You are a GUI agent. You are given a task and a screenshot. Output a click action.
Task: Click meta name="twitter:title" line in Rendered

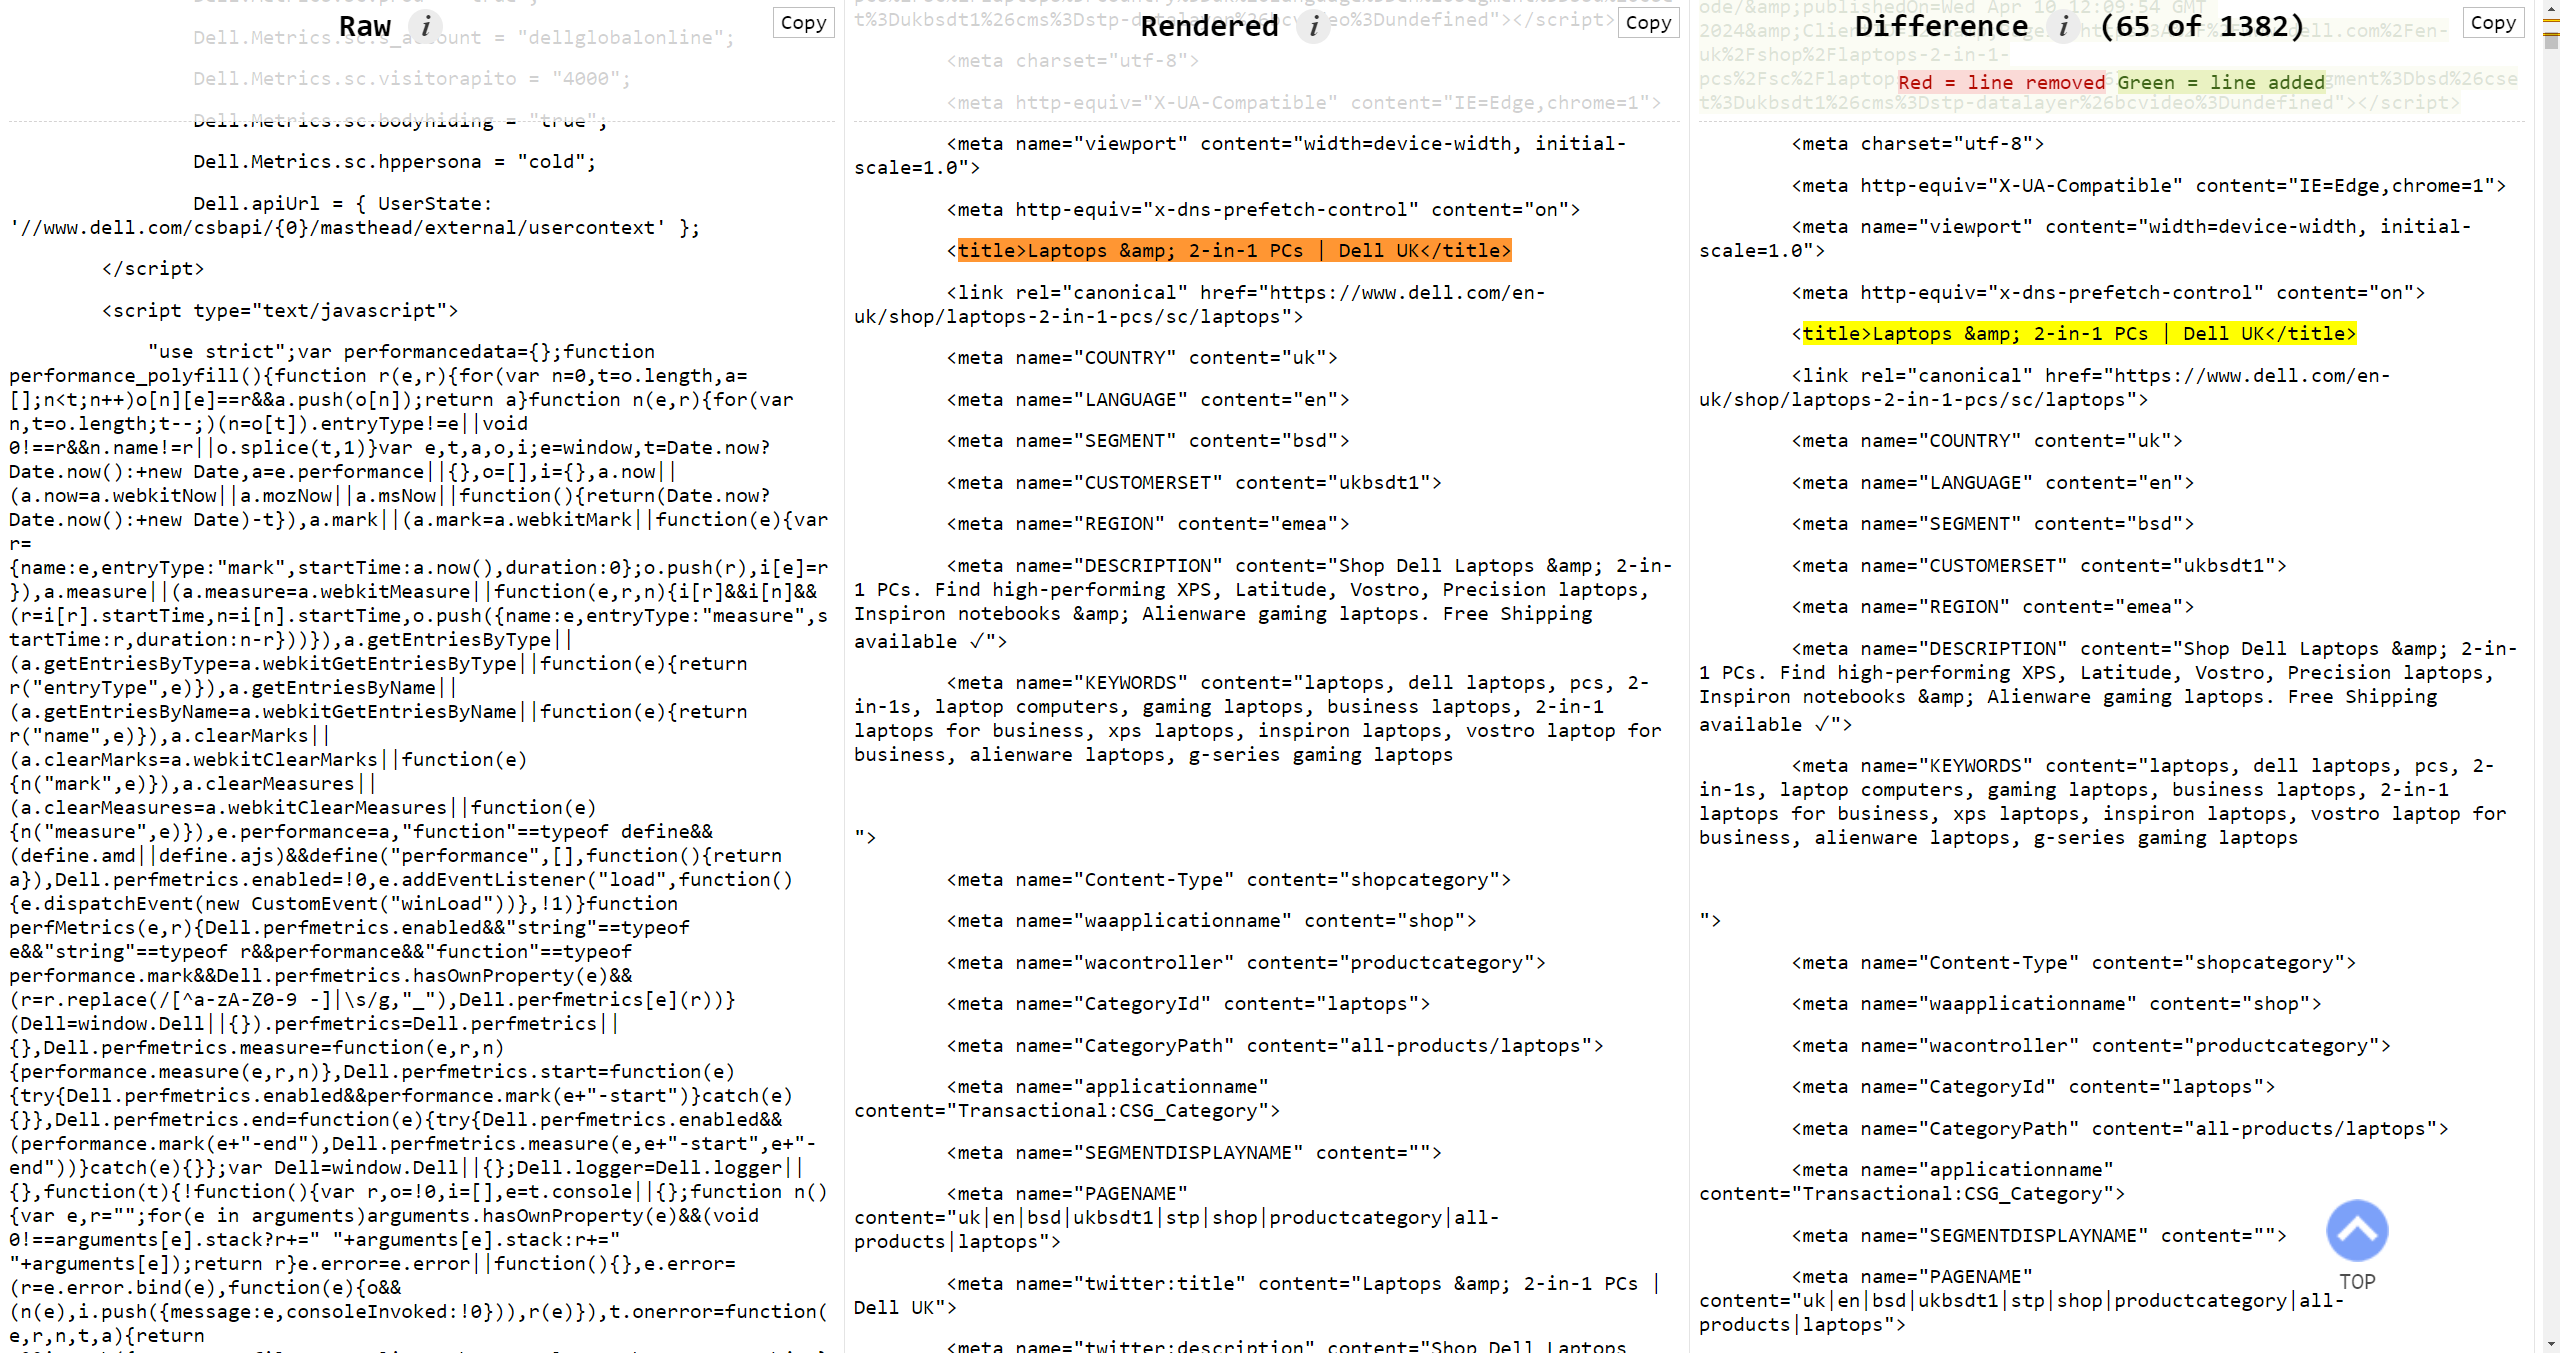pyautogui.click(x=1257, y=1295)
